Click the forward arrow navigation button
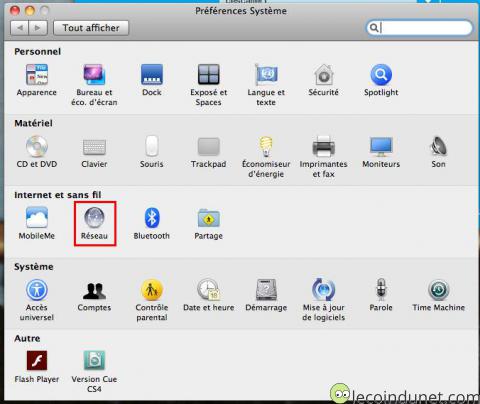 [38, 28]
